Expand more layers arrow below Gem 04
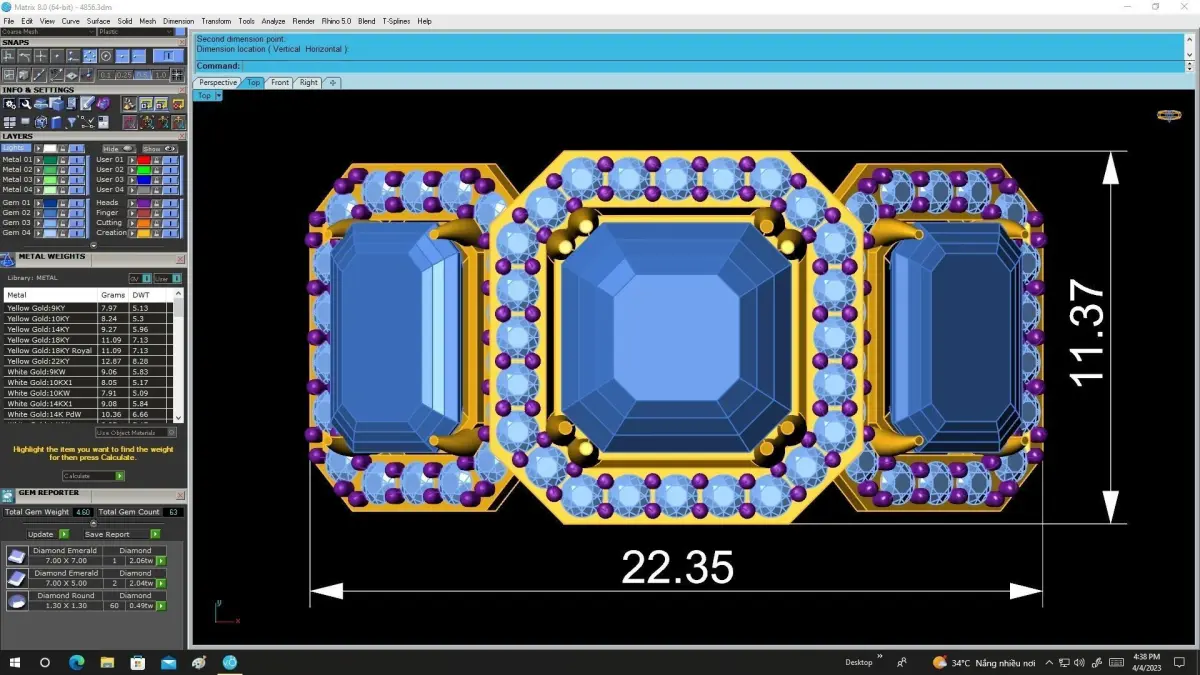1200x675 pixels. tap(93, 245)
